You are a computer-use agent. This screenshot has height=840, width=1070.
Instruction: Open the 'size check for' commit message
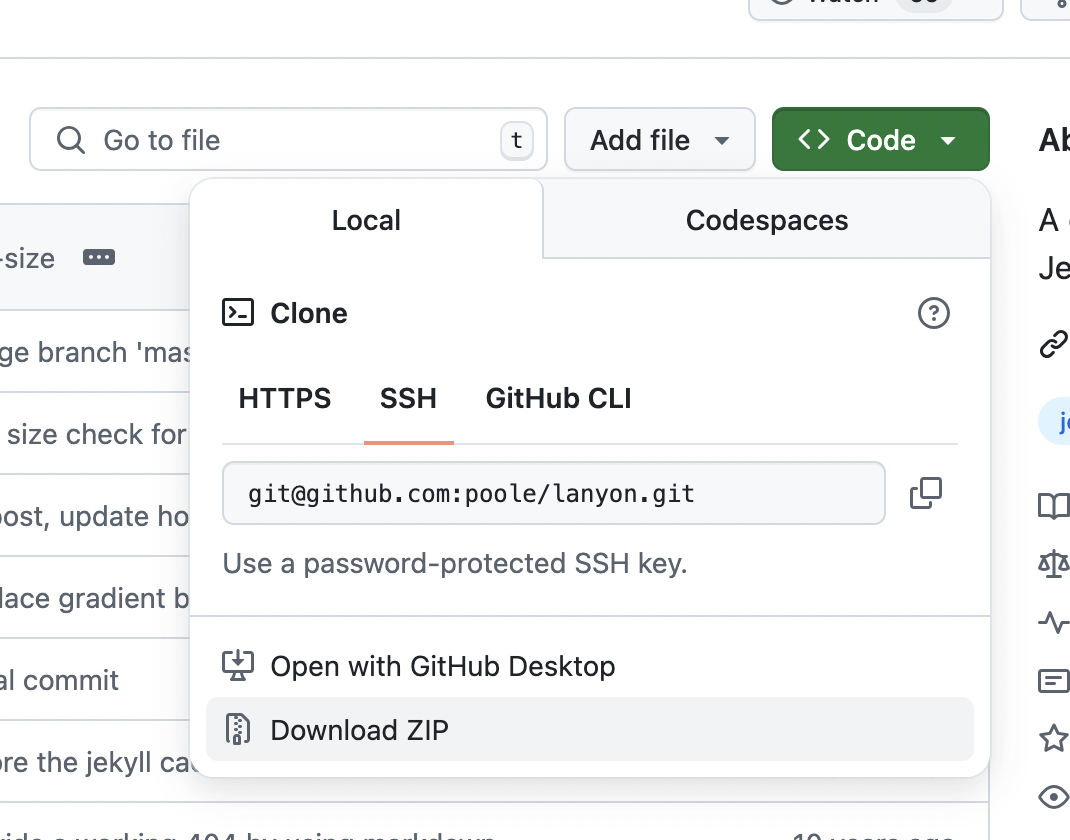click(96, 435)
